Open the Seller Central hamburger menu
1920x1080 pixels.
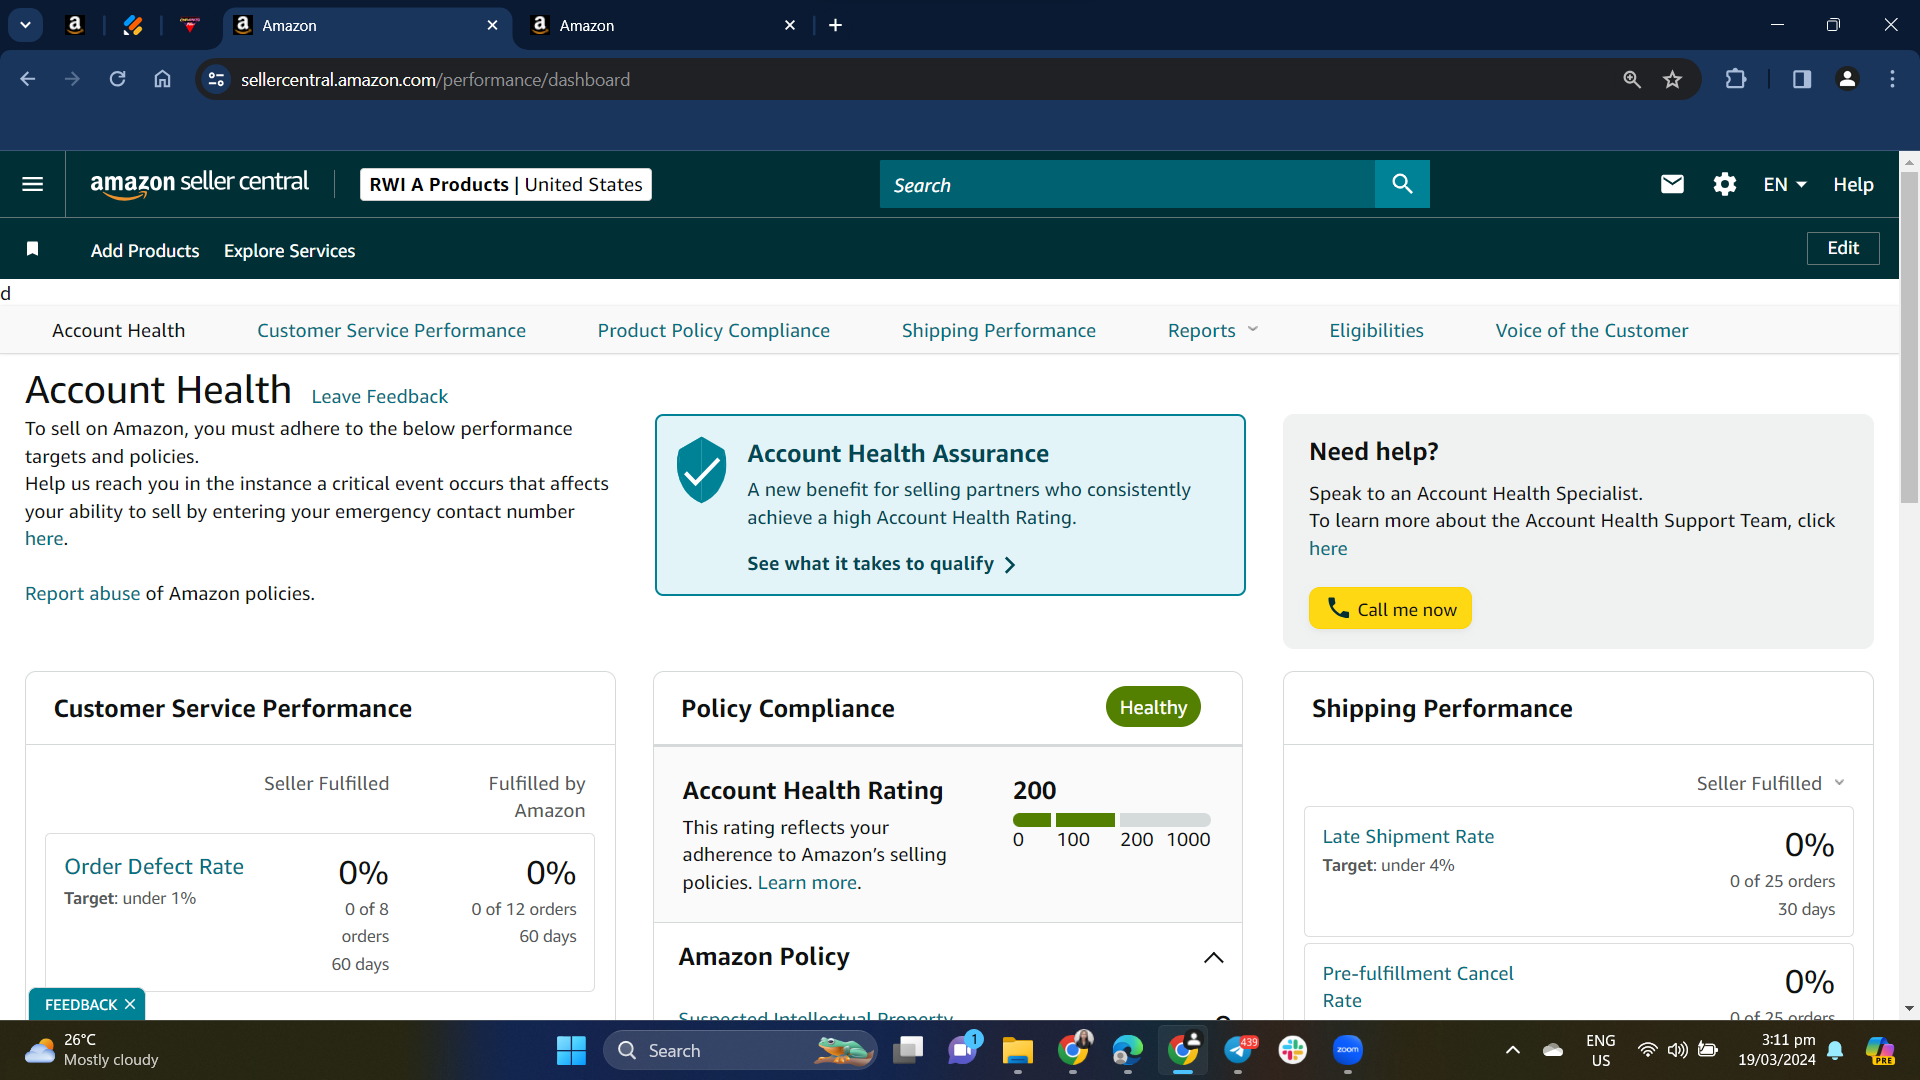click(x=32, y=184)
